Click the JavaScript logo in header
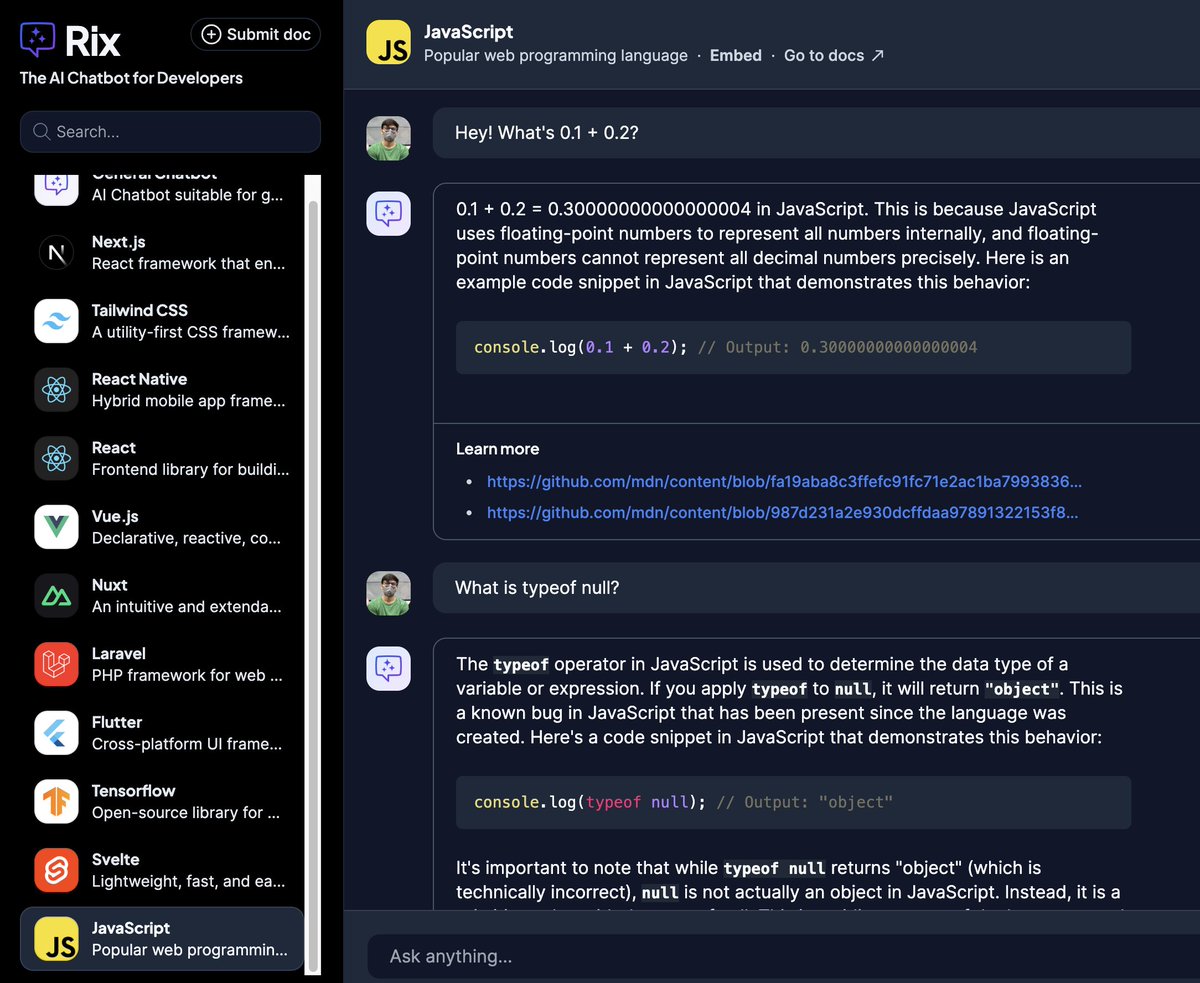This screenshot has height=983, width=1200. [388, 43]
